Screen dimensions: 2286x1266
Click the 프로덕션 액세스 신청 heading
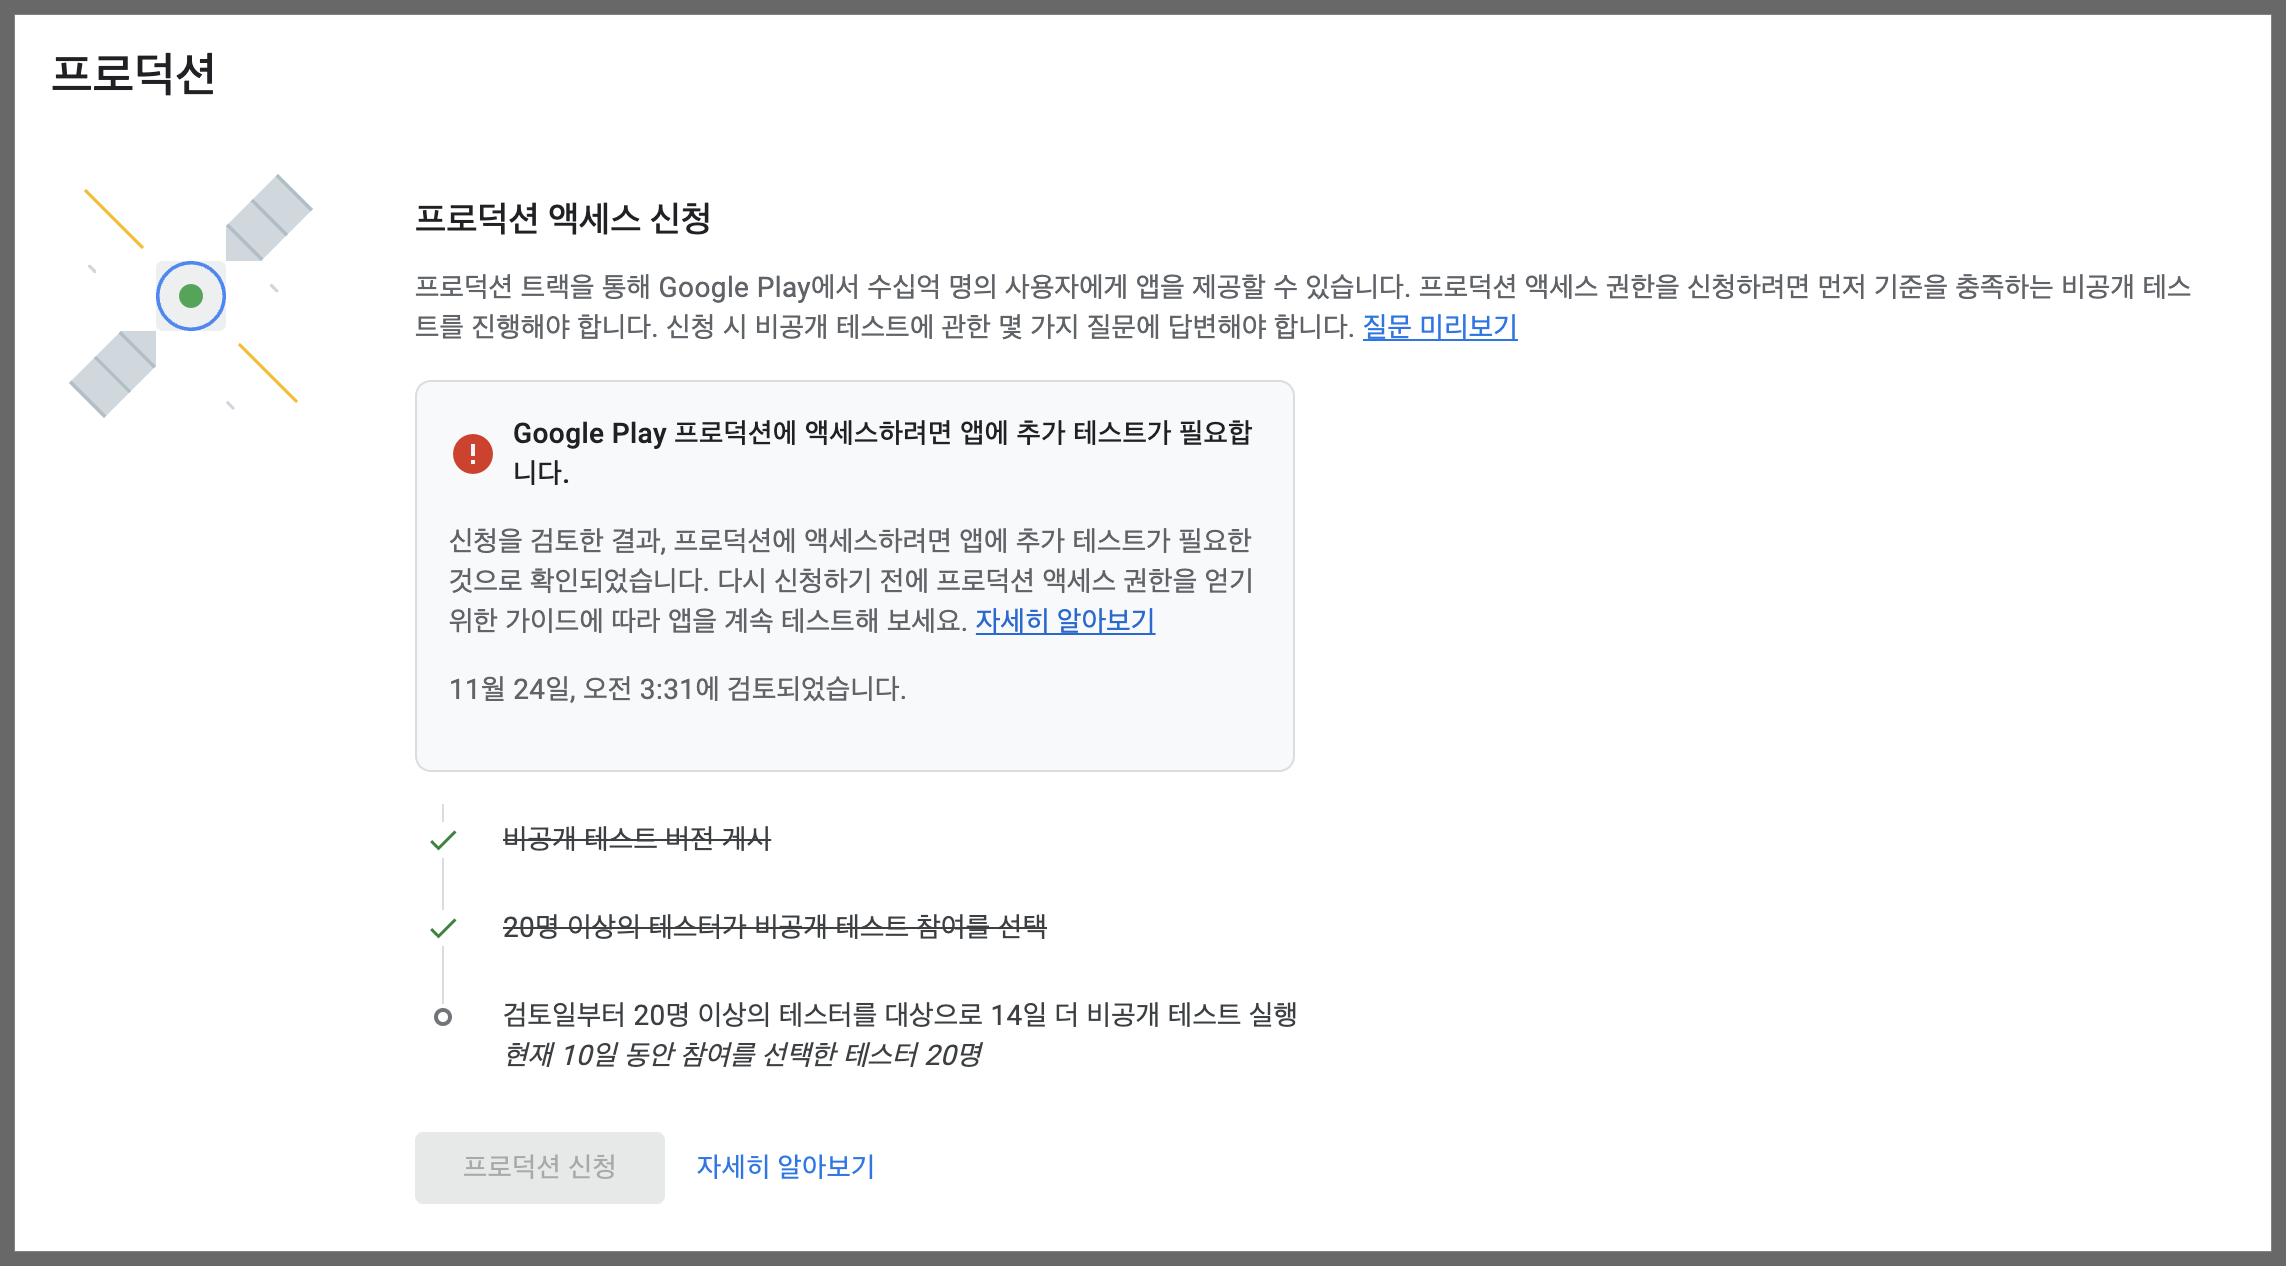click(x=562, y=218)
